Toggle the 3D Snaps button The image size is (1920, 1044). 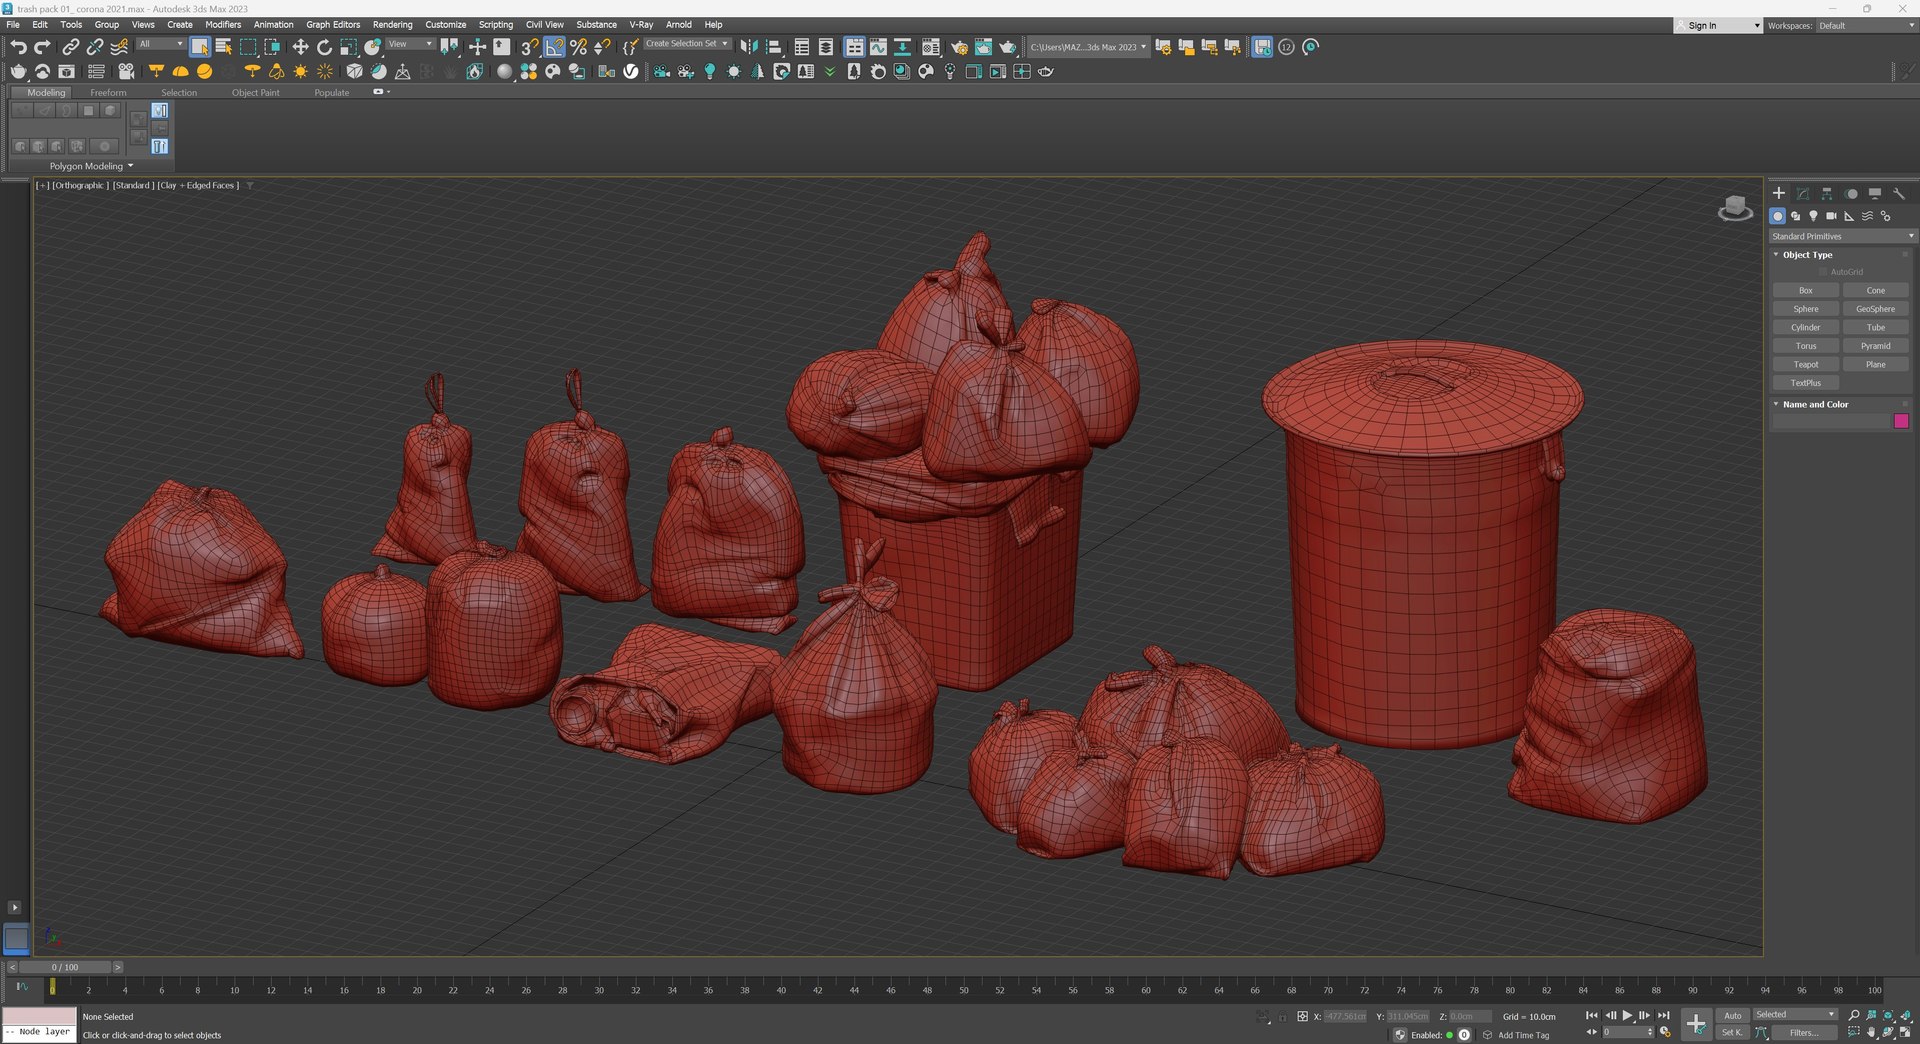point(530,47)
